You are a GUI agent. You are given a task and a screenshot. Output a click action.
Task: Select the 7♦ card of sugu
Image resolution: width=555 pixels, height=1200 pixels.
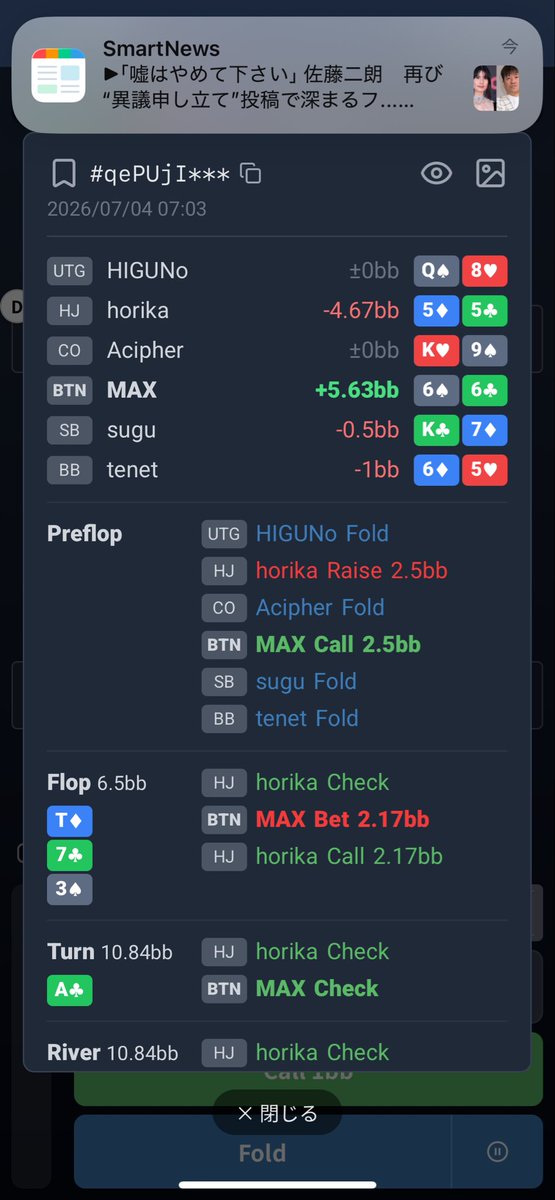(484, 430)
